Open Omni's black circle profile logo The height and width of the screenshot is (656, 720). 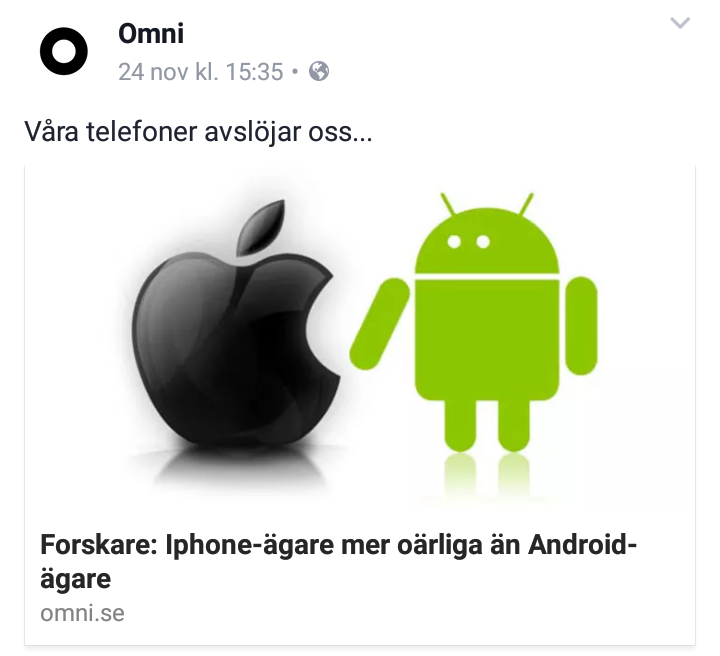tap(63, 51)
